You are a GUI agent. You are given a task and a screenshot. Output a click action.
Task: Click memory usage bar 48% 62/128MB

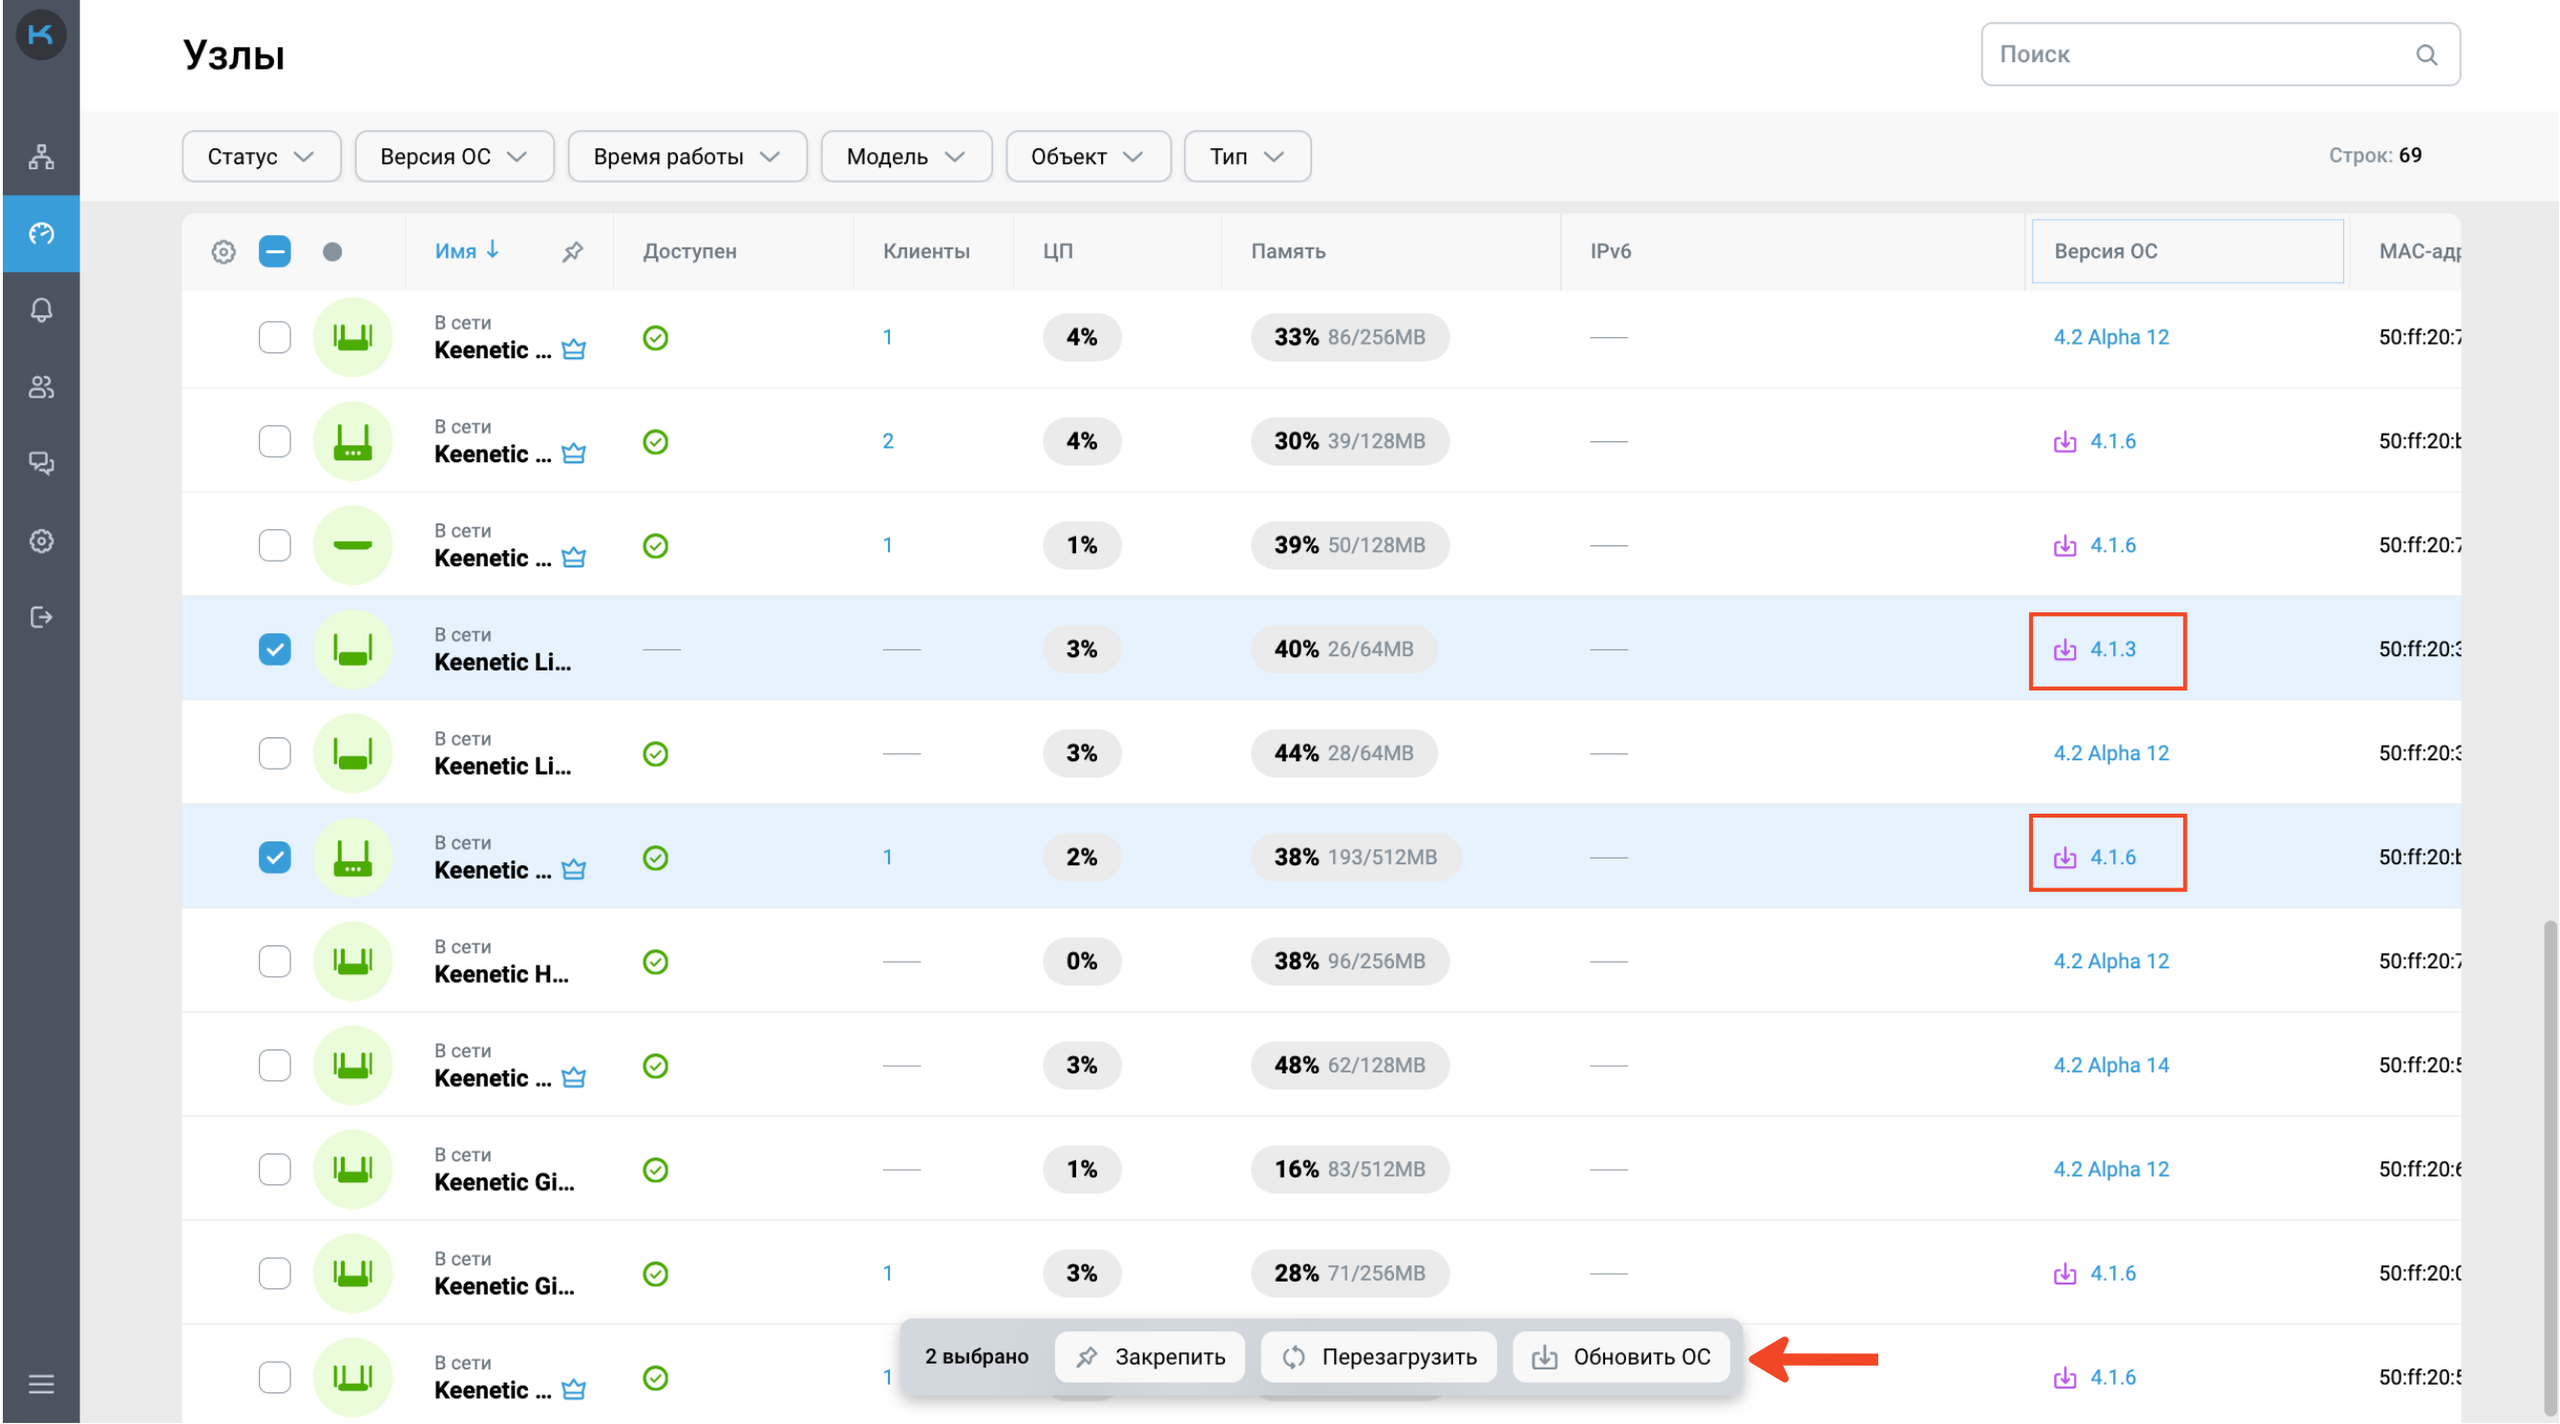coord(1349,1066)
